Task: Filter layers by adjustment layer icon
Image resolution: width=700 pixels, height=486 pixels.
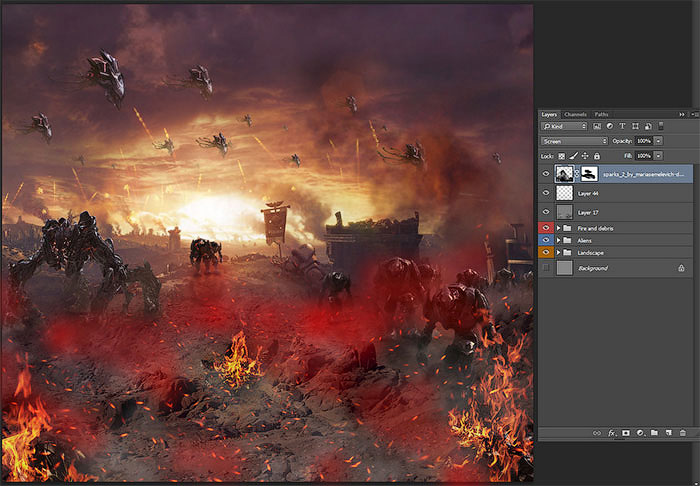Action: point(610,126)
